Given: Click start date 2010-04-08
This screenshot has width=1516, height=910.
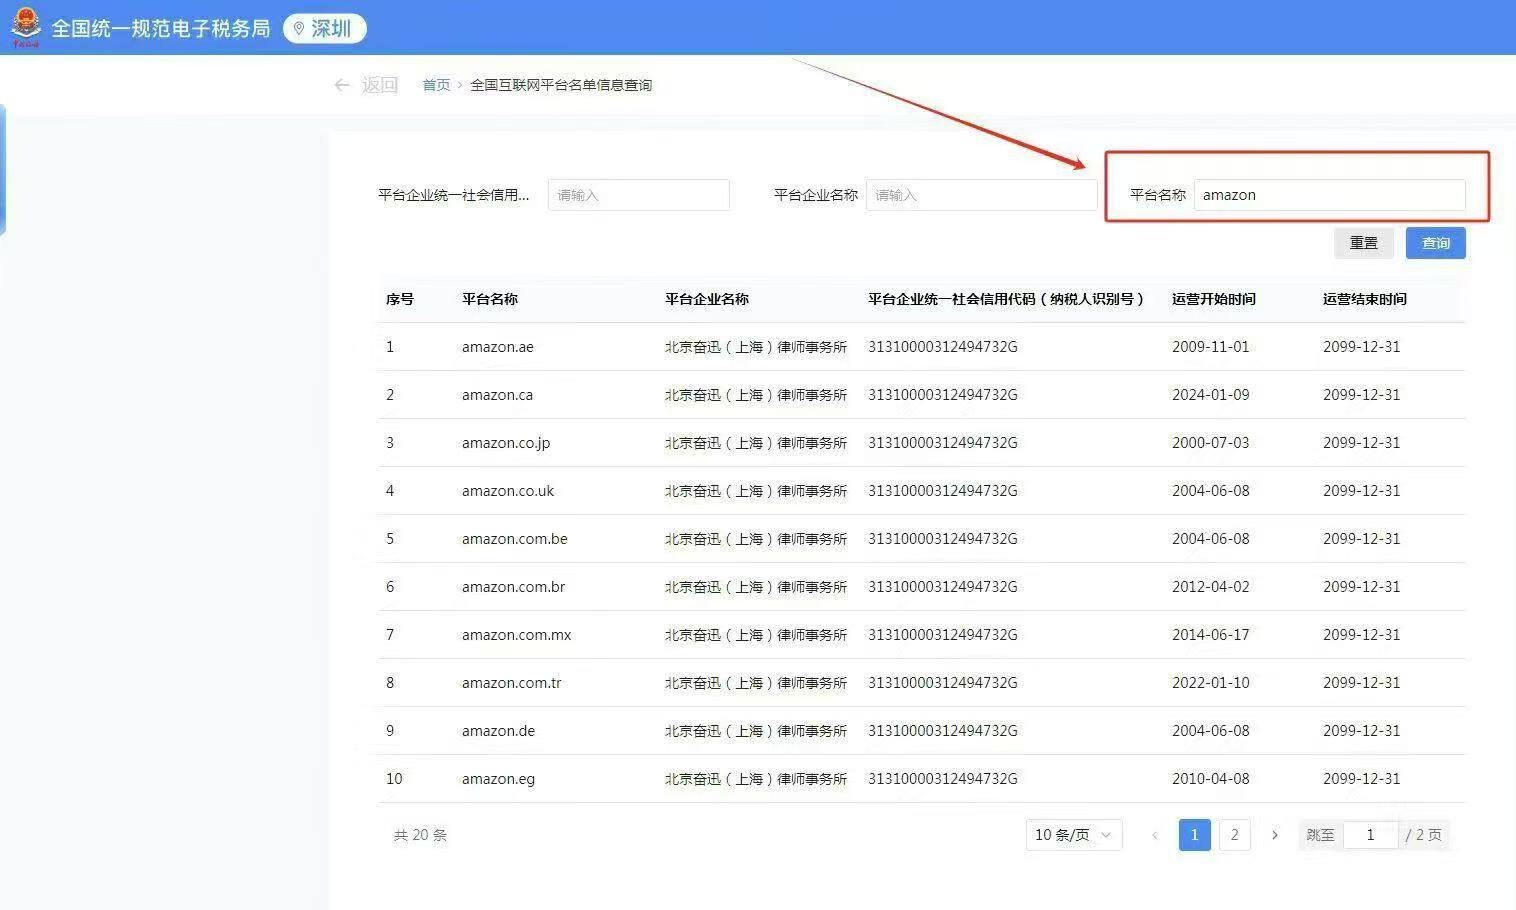Looking at the screenshot, I should pos(1211,779).
